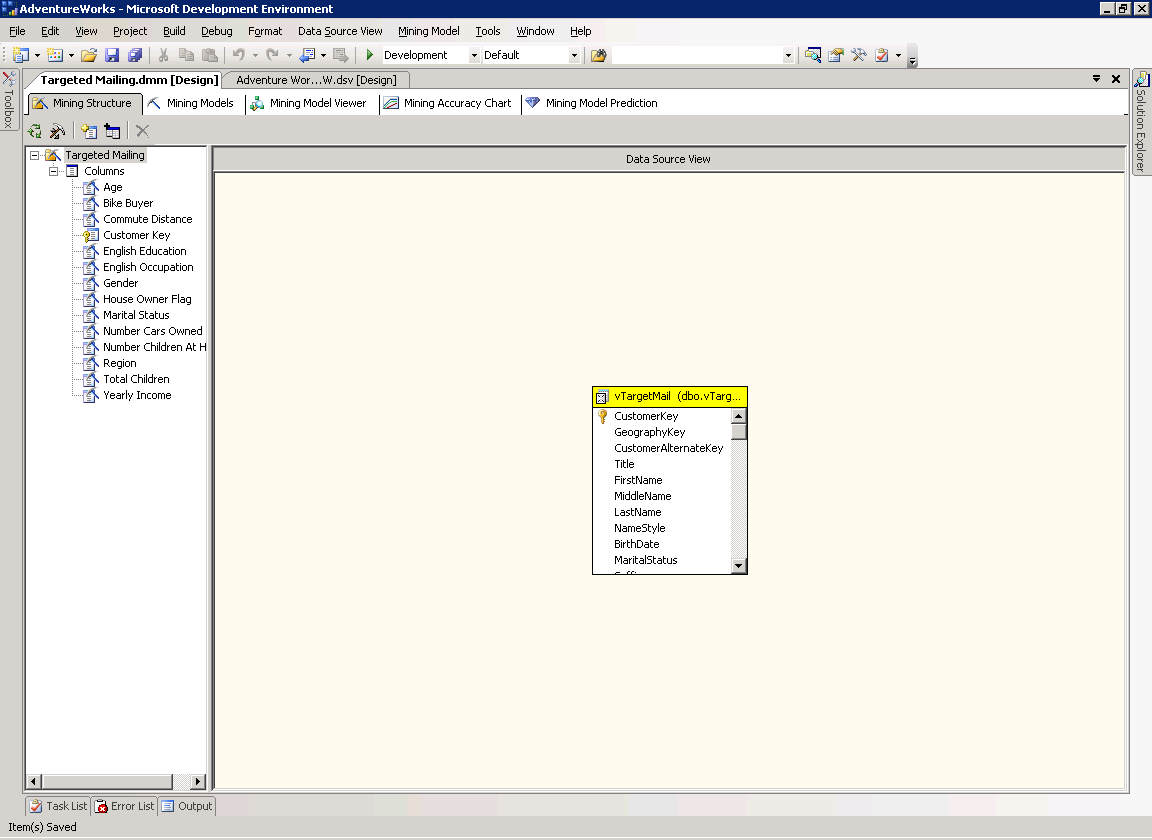Open the File menu

tap(17, 31)
